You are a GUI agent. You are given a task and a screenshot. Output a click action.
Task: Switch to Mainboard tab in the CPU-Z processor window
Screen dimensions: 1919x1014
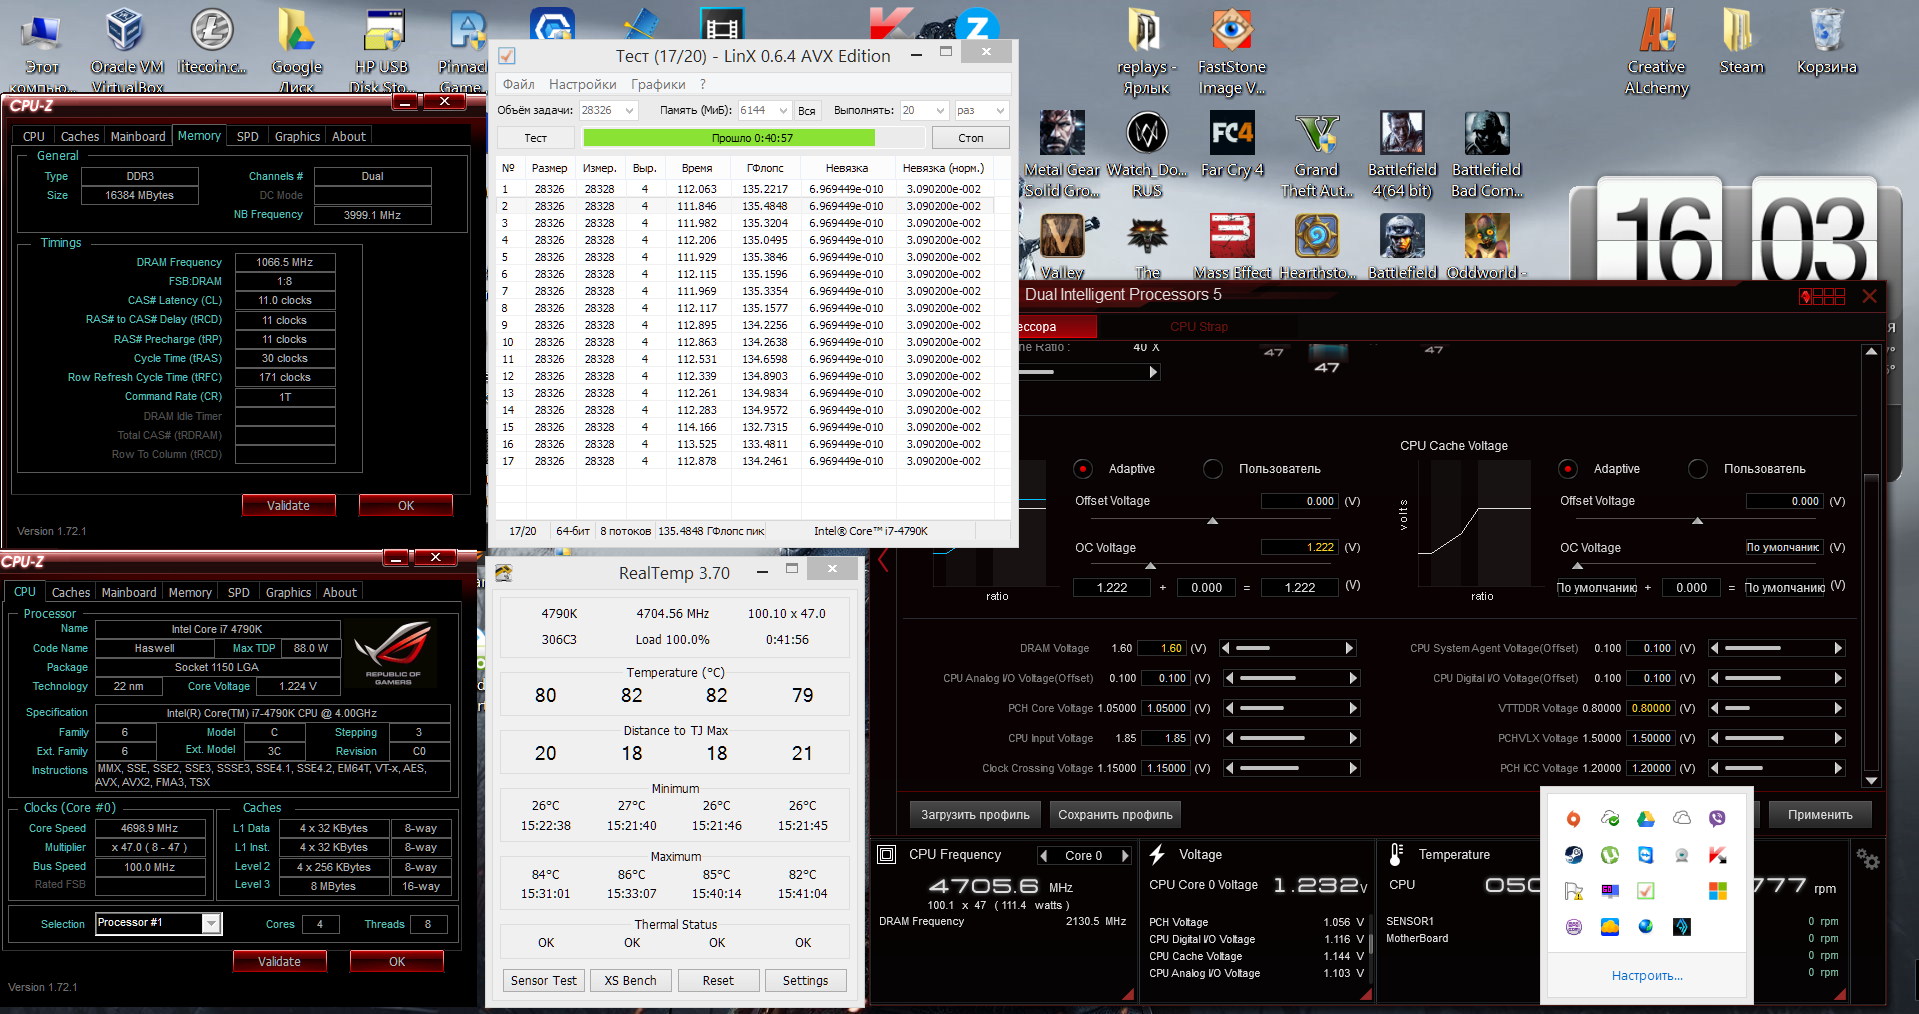click(x=129, y=592)
